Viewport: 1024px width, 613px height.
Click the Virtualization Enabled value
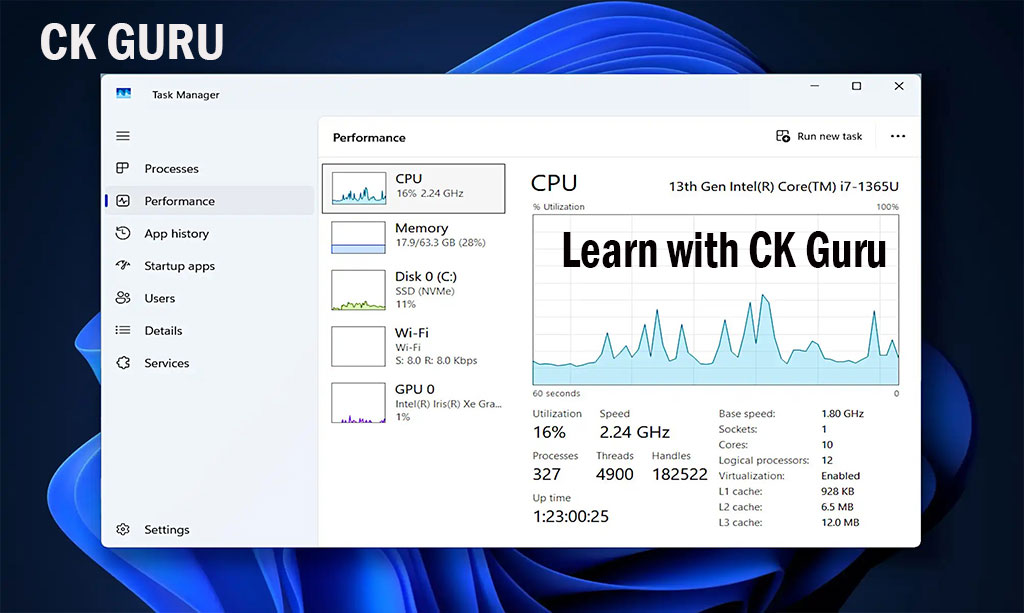pyautogui.click(x=840, y=476)
